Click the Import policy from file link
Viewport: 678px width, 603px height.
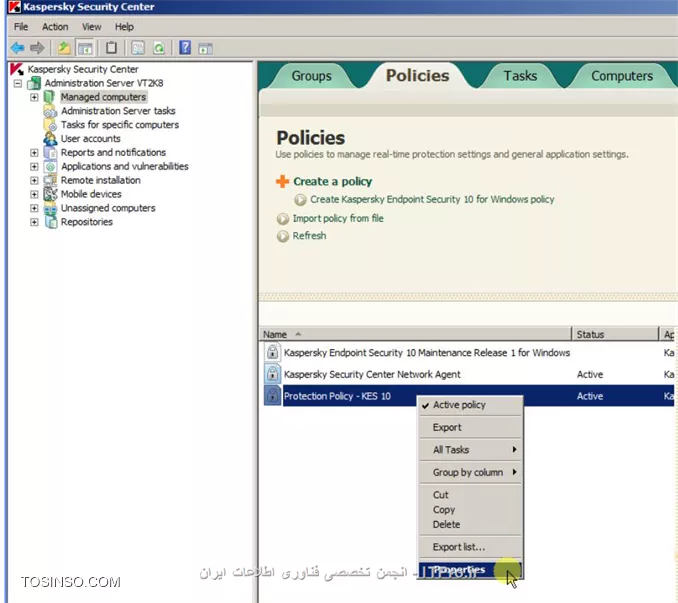click(338, 218)
